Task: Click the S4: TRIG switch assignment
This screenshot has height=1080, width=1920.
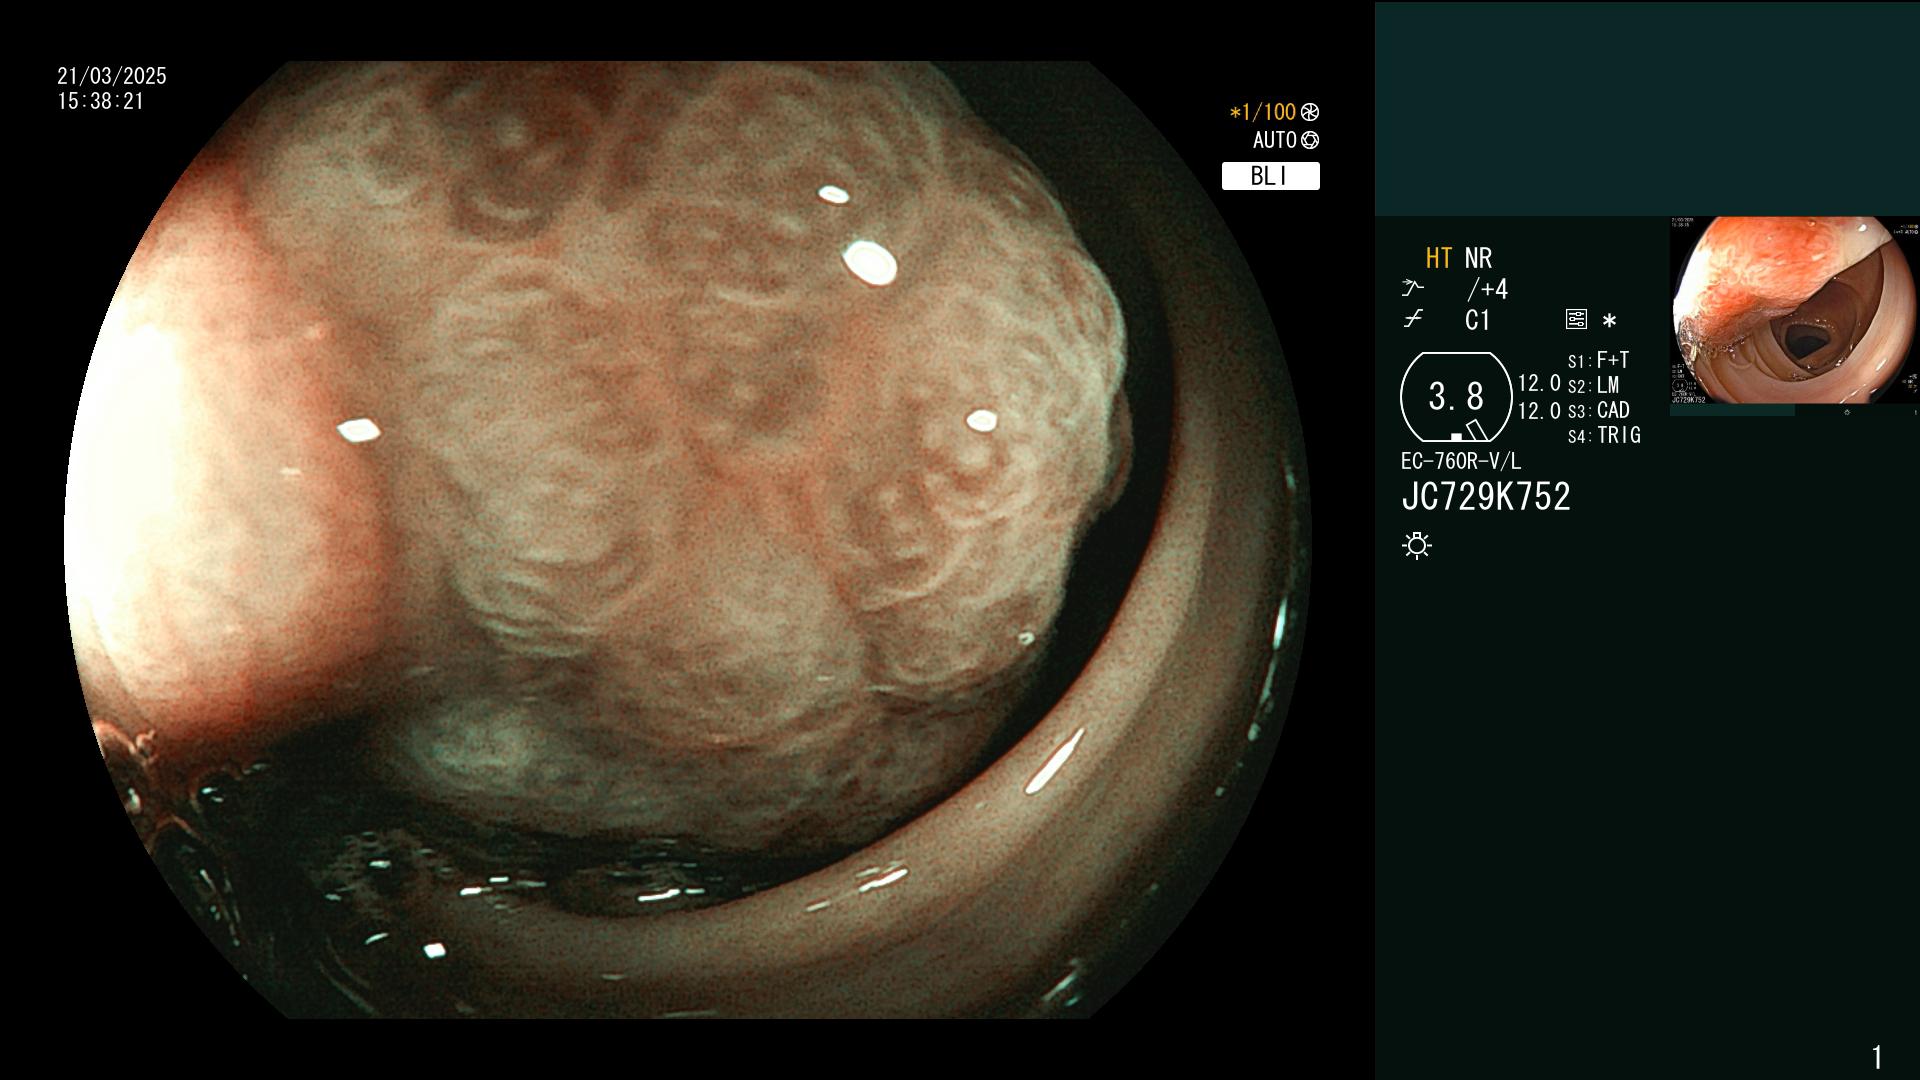Action: click(1604, 436)
